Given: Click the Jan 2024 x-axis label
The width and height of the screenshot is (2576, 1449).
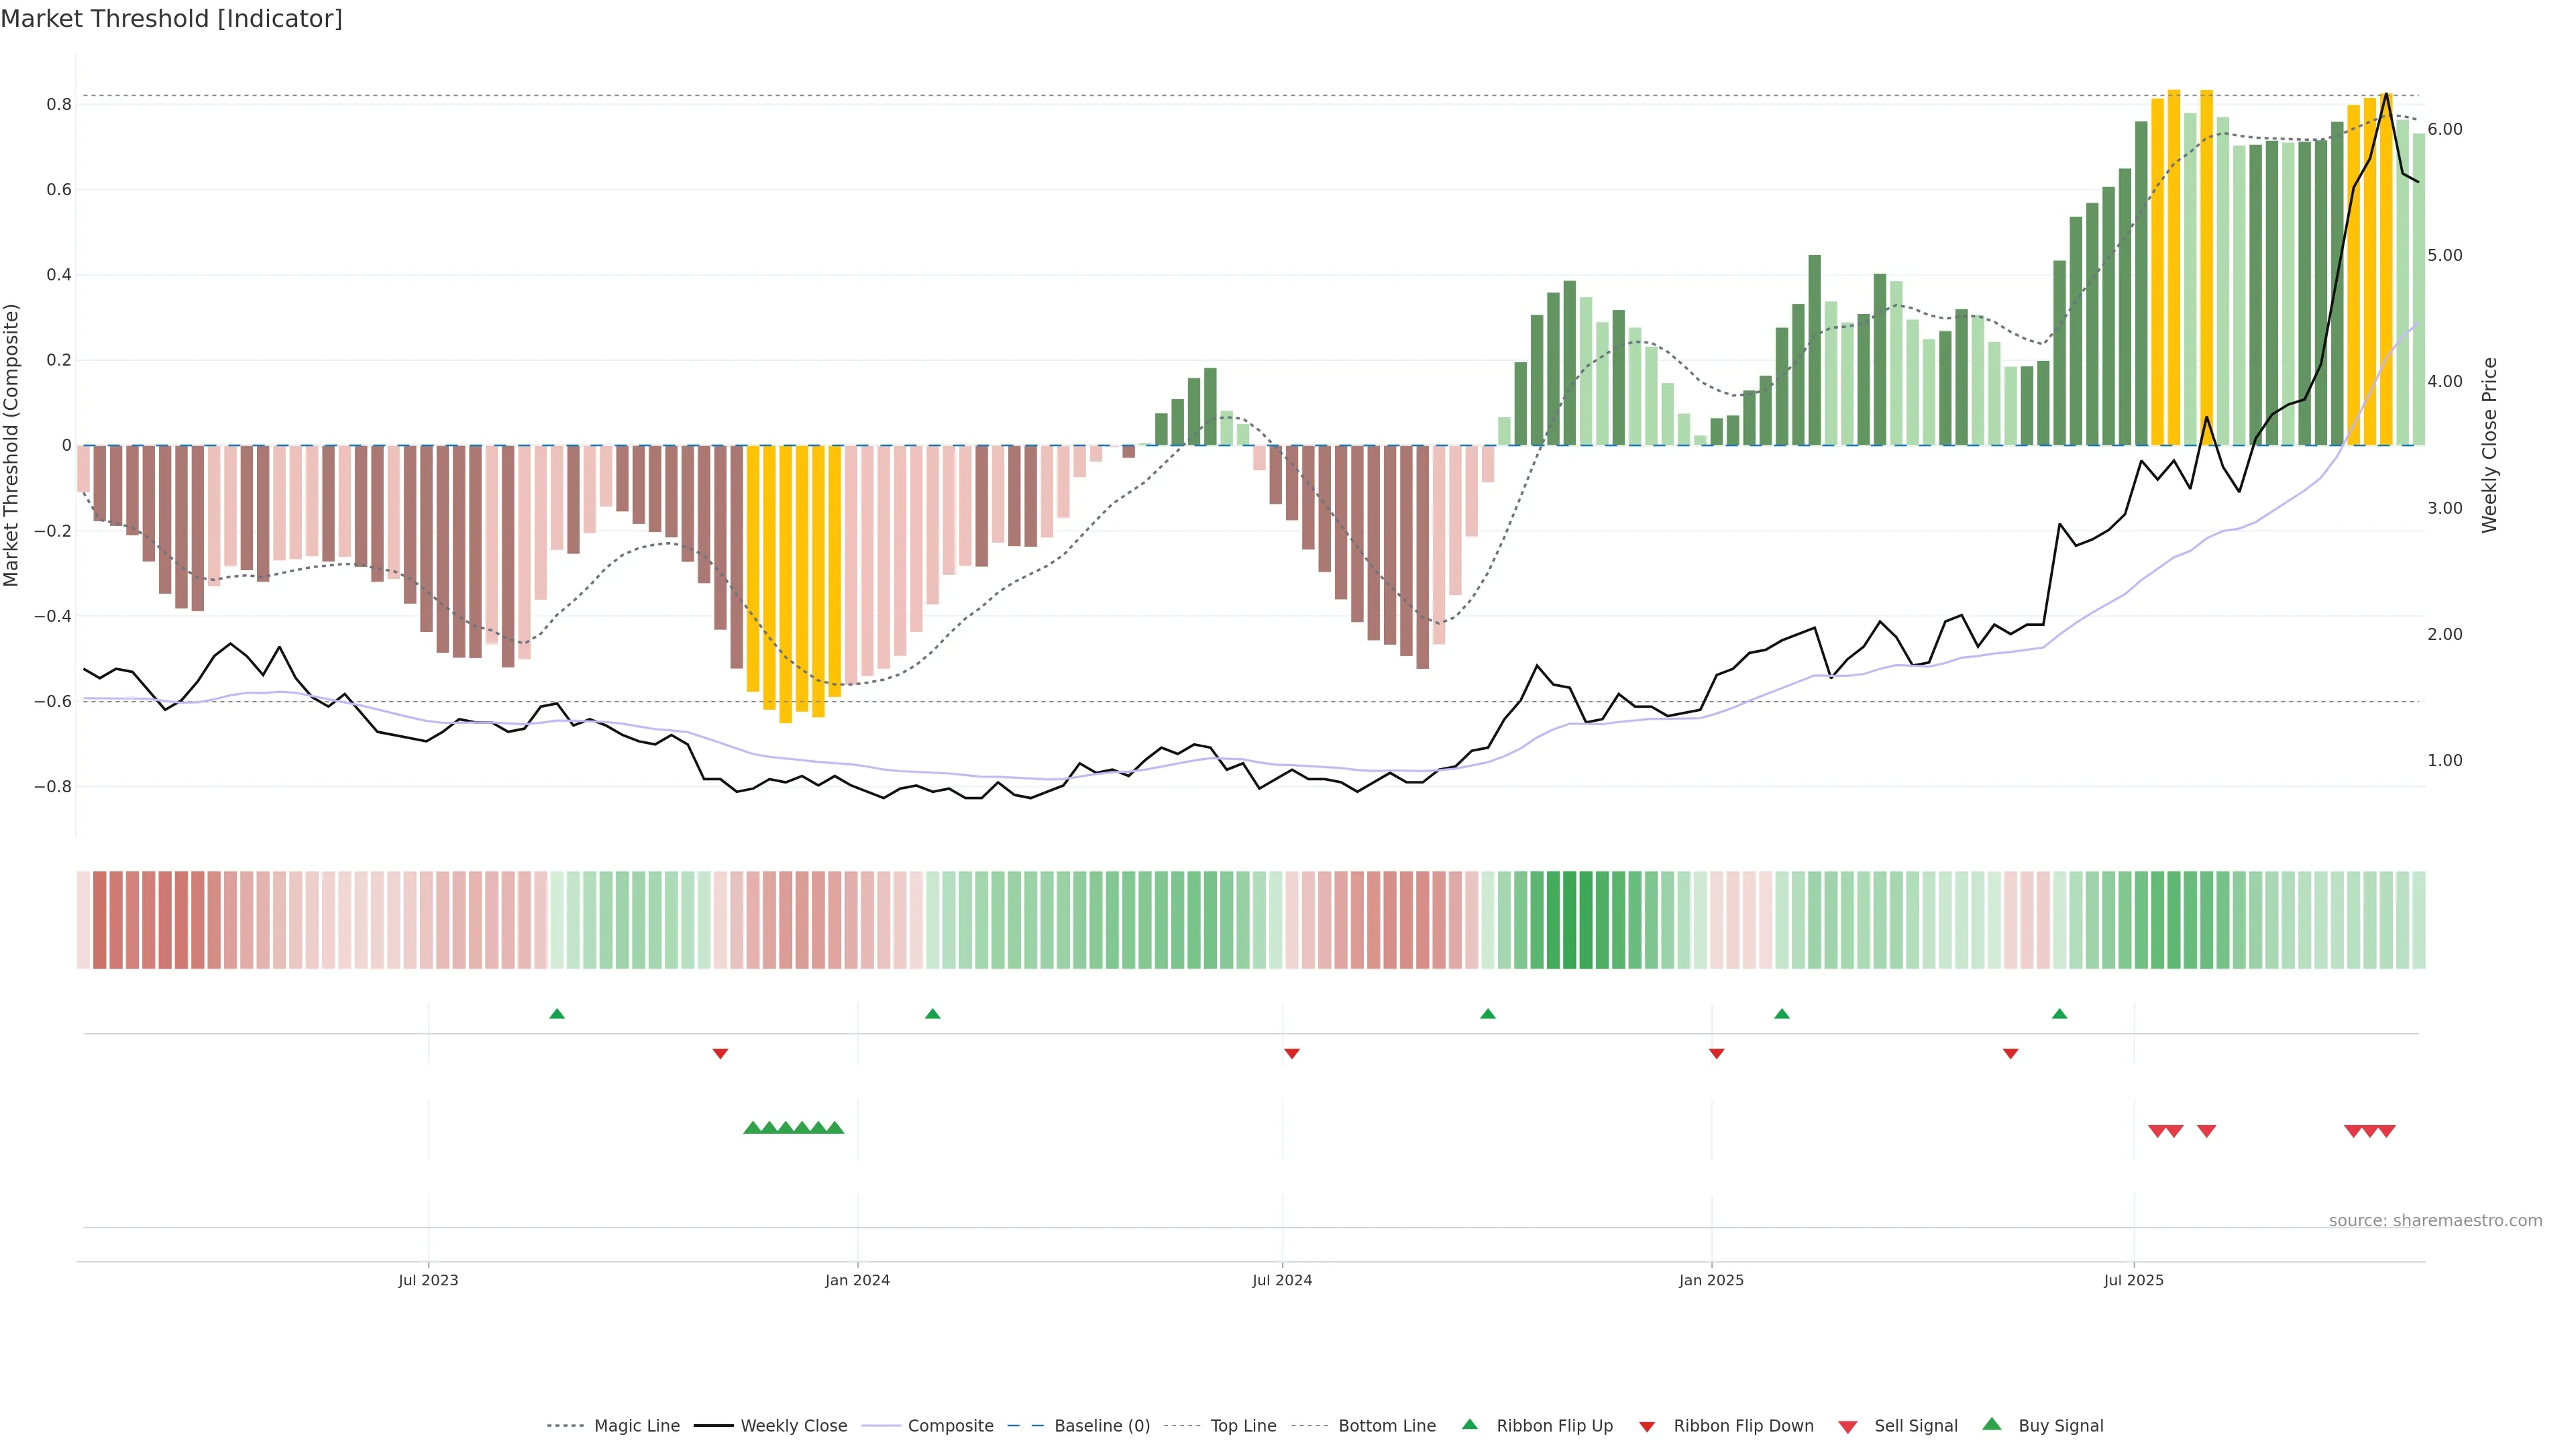Looking at the screenshot, I should click(x=857, y=1280).
